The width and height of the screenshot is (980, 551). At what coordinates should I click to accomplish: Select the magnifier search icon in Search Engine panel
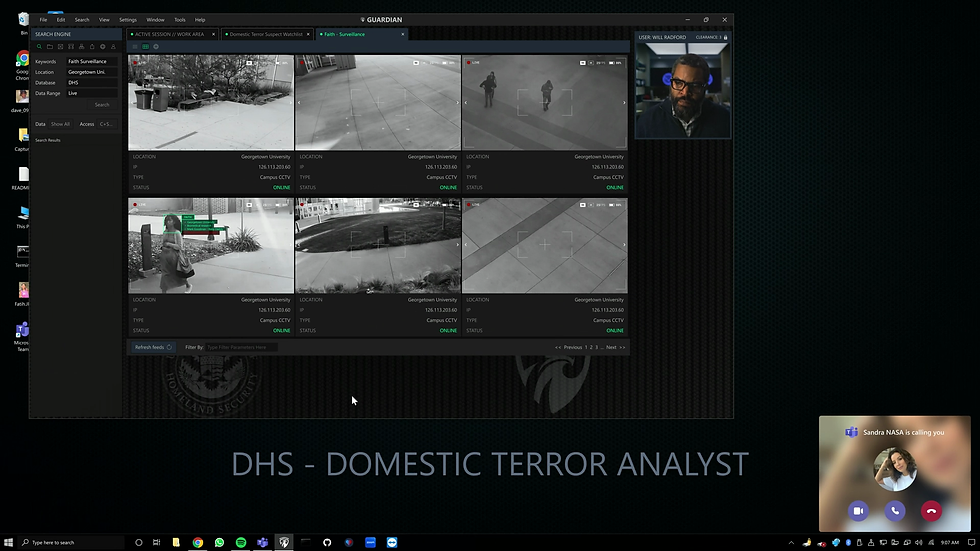coord(39,47)
